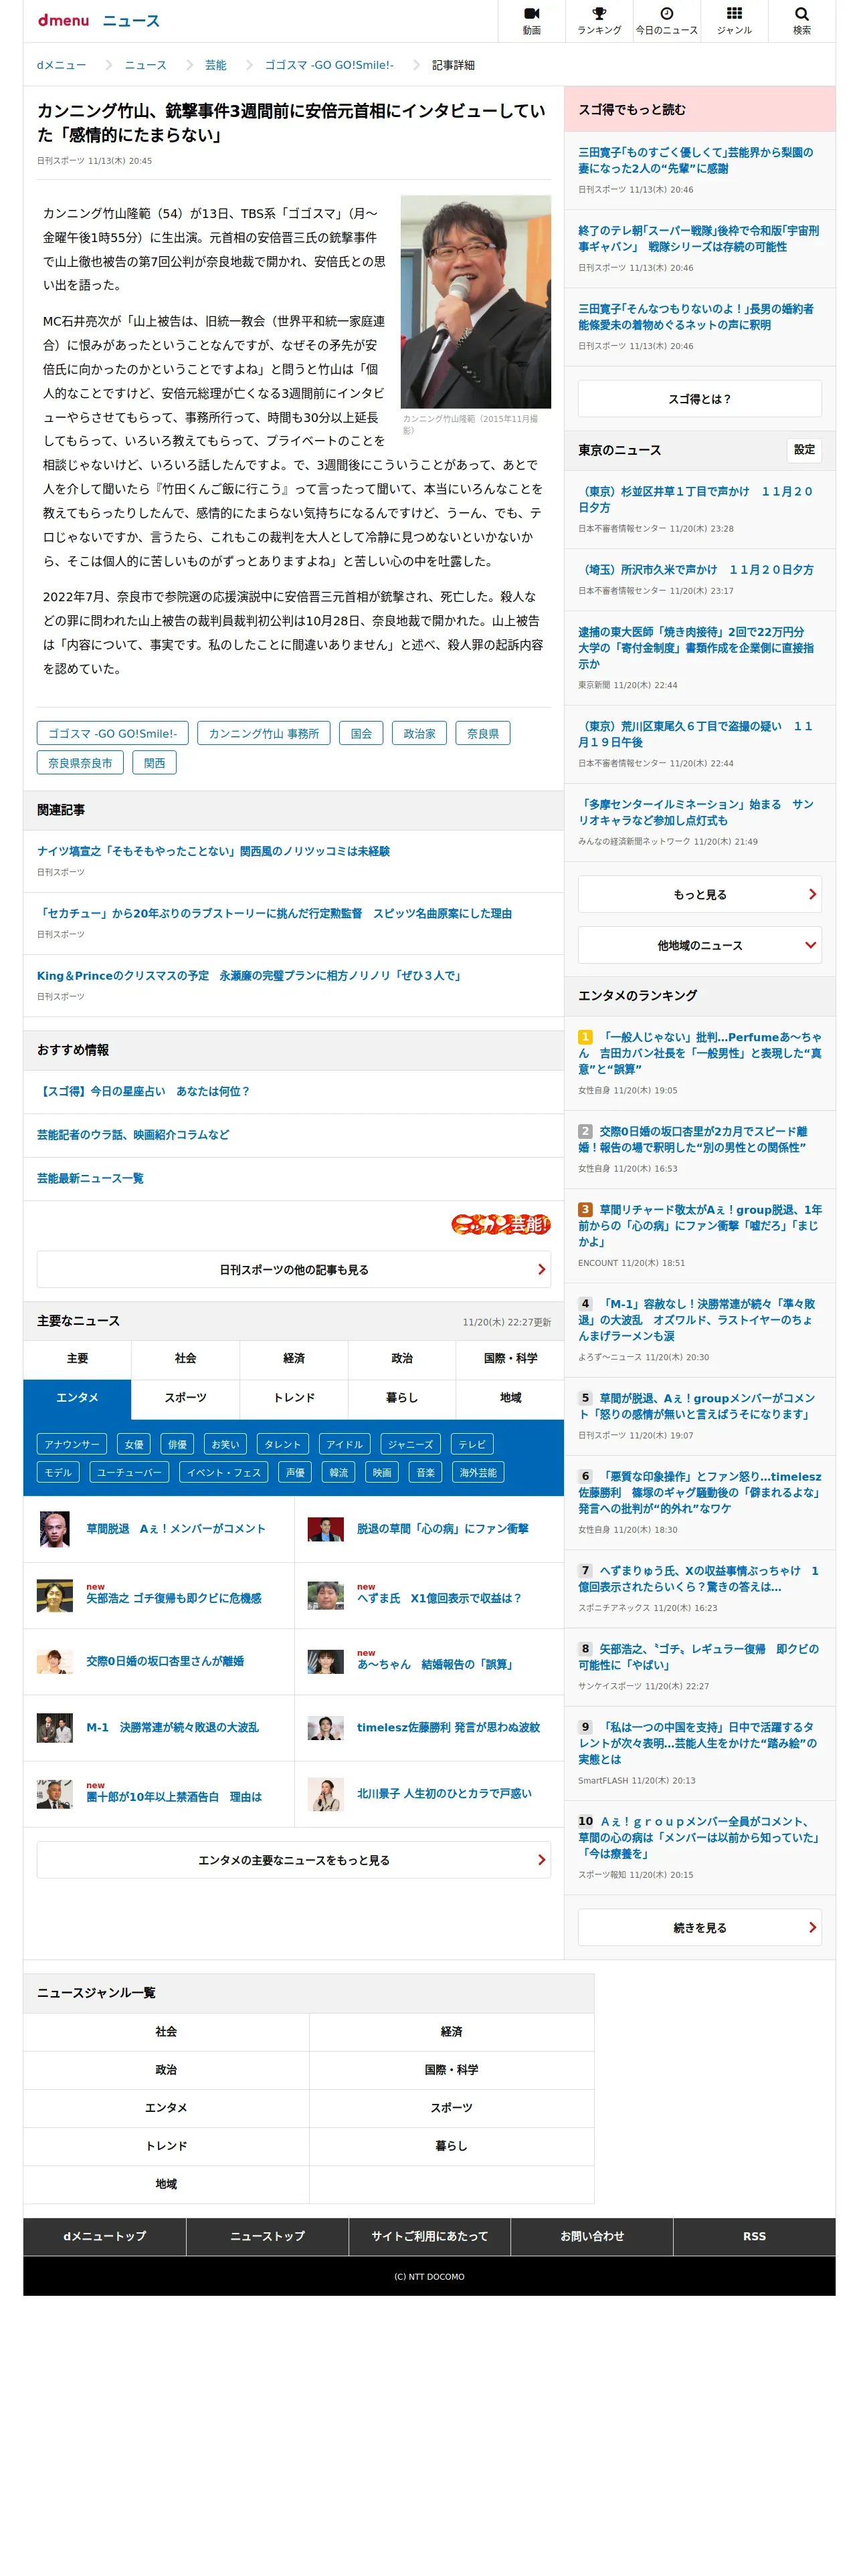
Task: Select the カンニング竹山 事務所 tag
Action: click(x=264, y=733)
